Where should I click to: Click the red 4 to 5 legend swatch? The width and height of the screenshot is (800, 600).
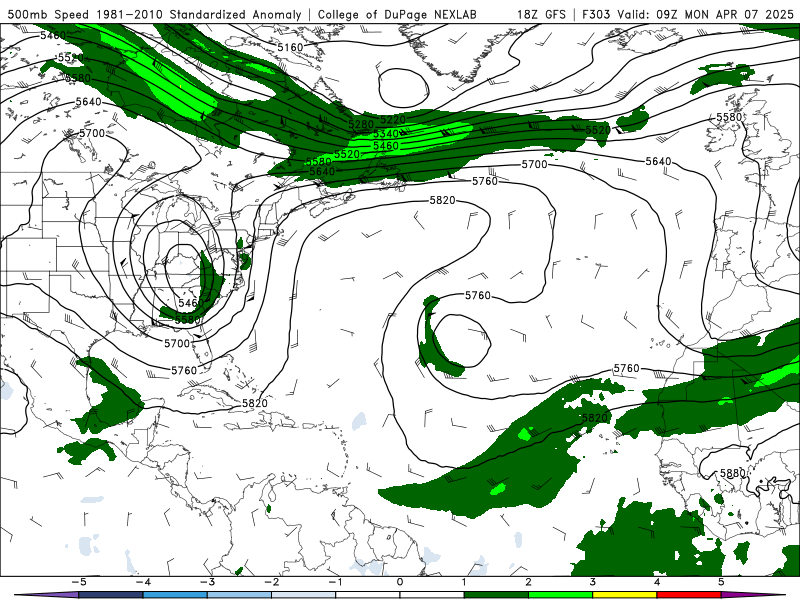(x=688, y=595)
